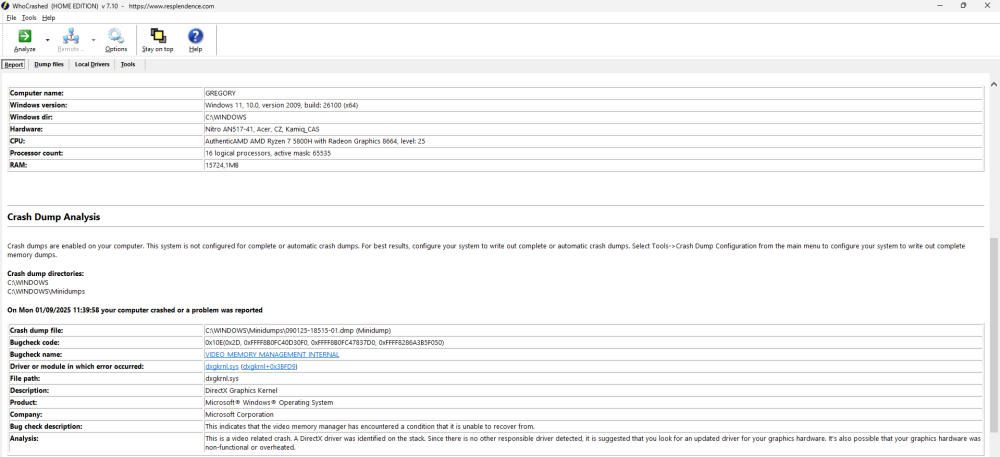Switch to the Report tab
The image size is (1000, 457).
tap(13, 64)
